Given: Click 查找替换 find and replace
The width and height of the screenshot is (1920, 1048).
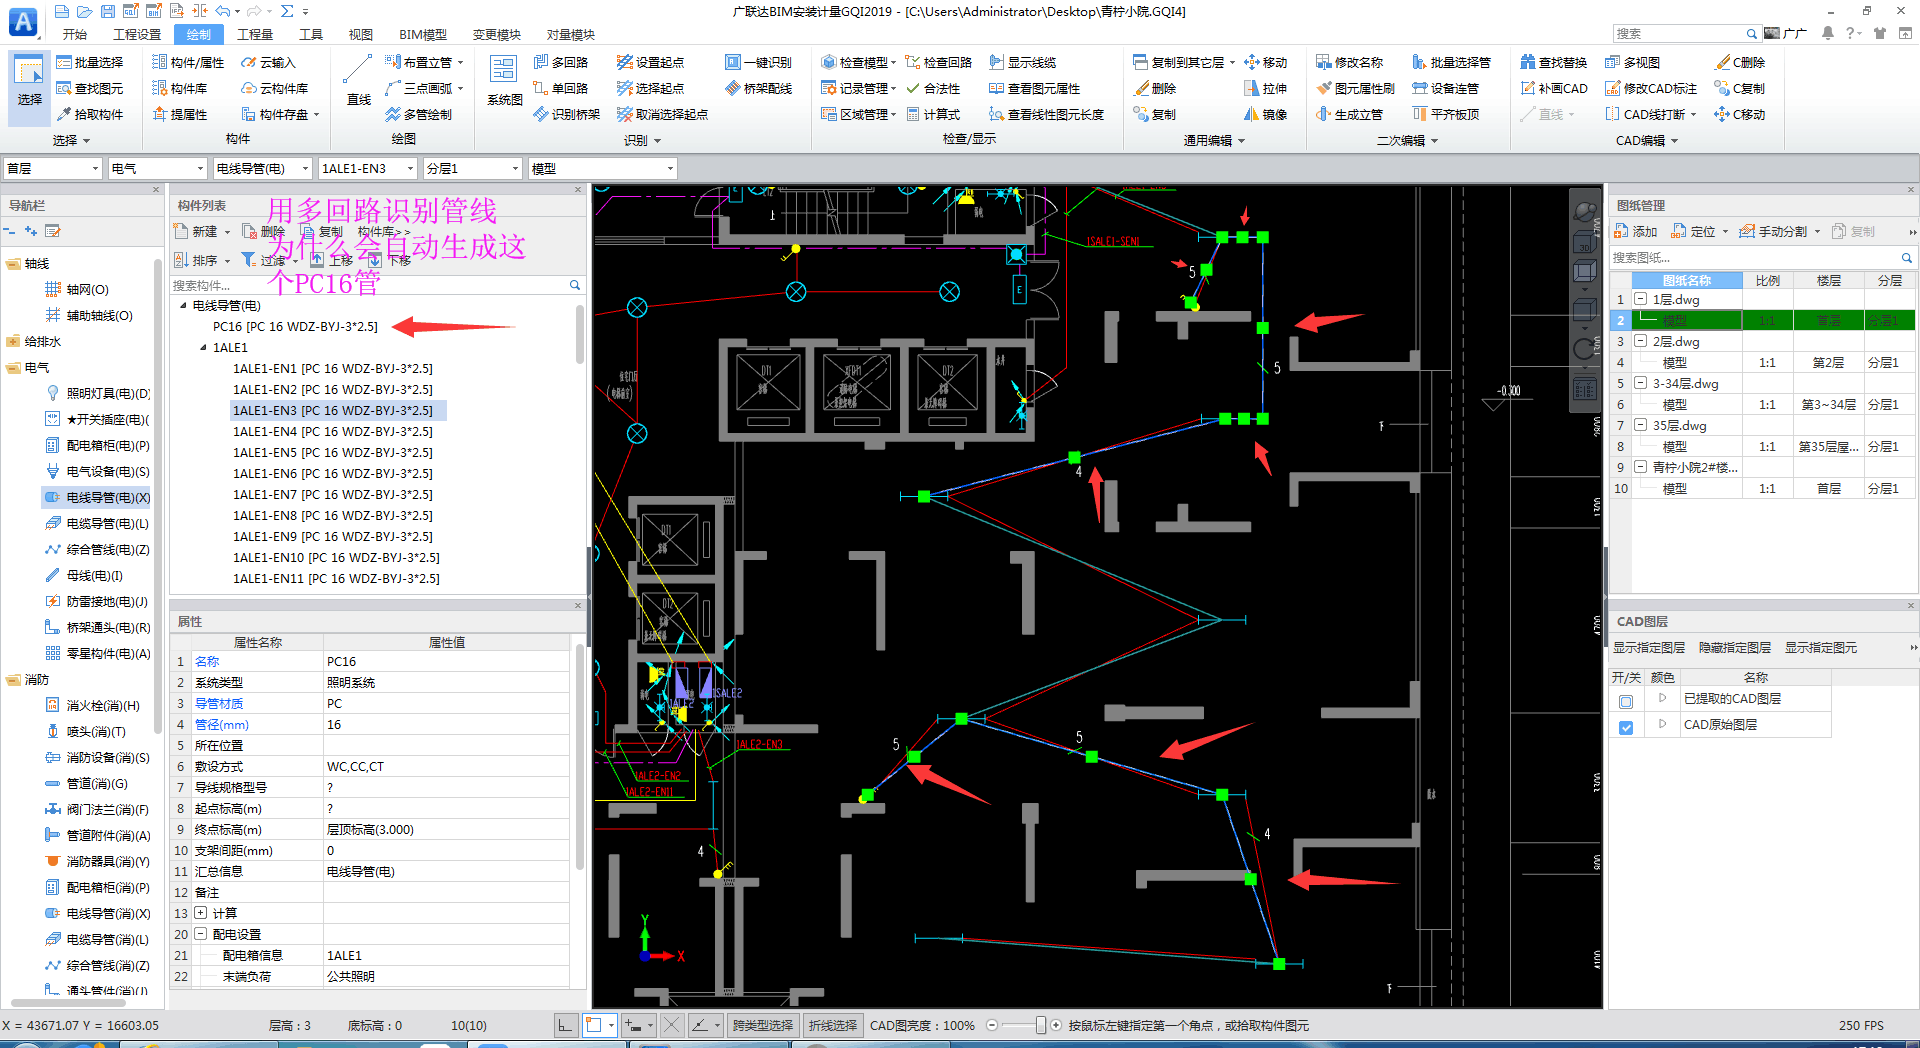Looking at the screenshot, I should [1554, 62].
